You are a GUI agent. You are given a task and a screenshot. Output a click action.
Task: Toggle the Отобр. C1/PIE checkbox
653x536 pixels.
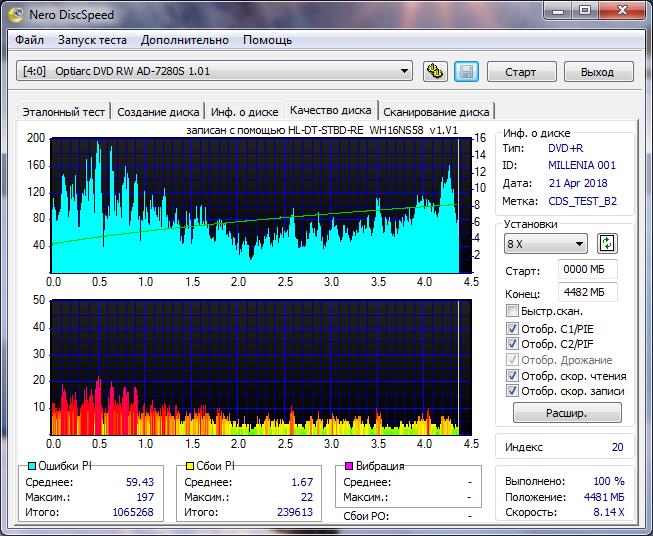coord(513,328)
